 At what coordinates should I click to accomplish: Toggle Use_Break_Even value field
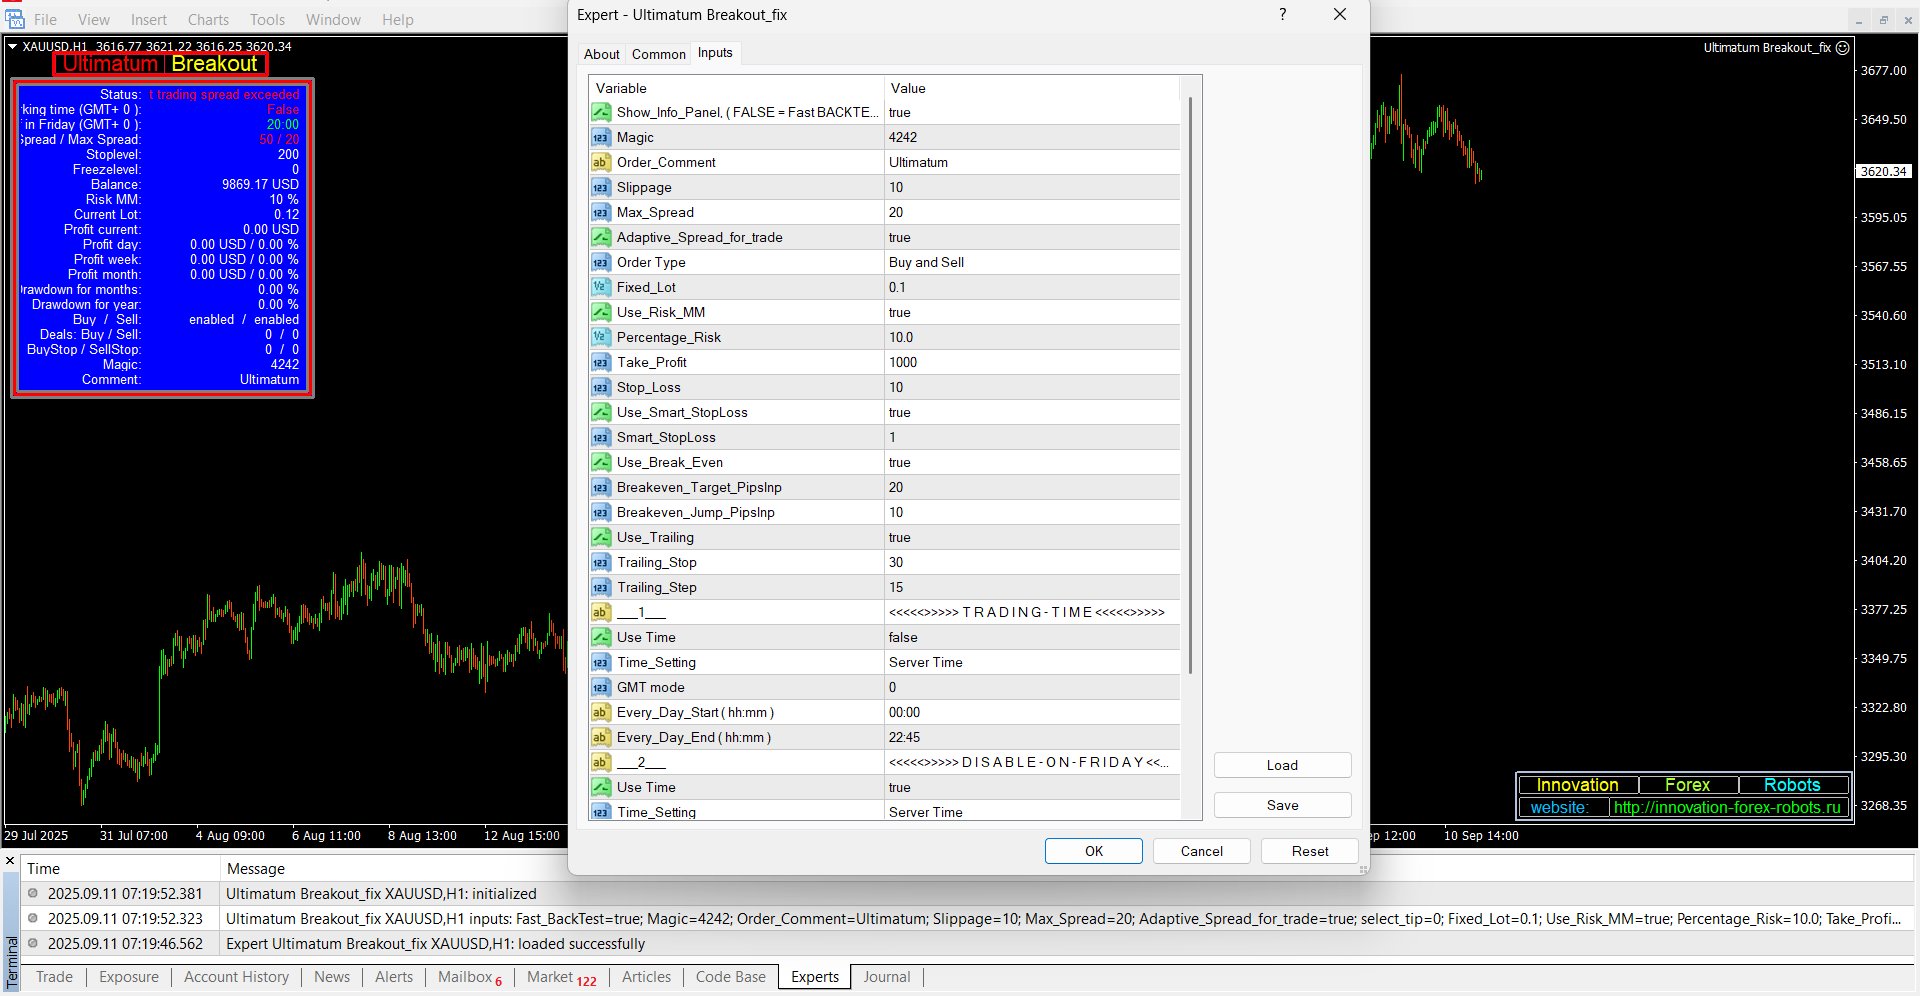click(x=1030, y=462)
